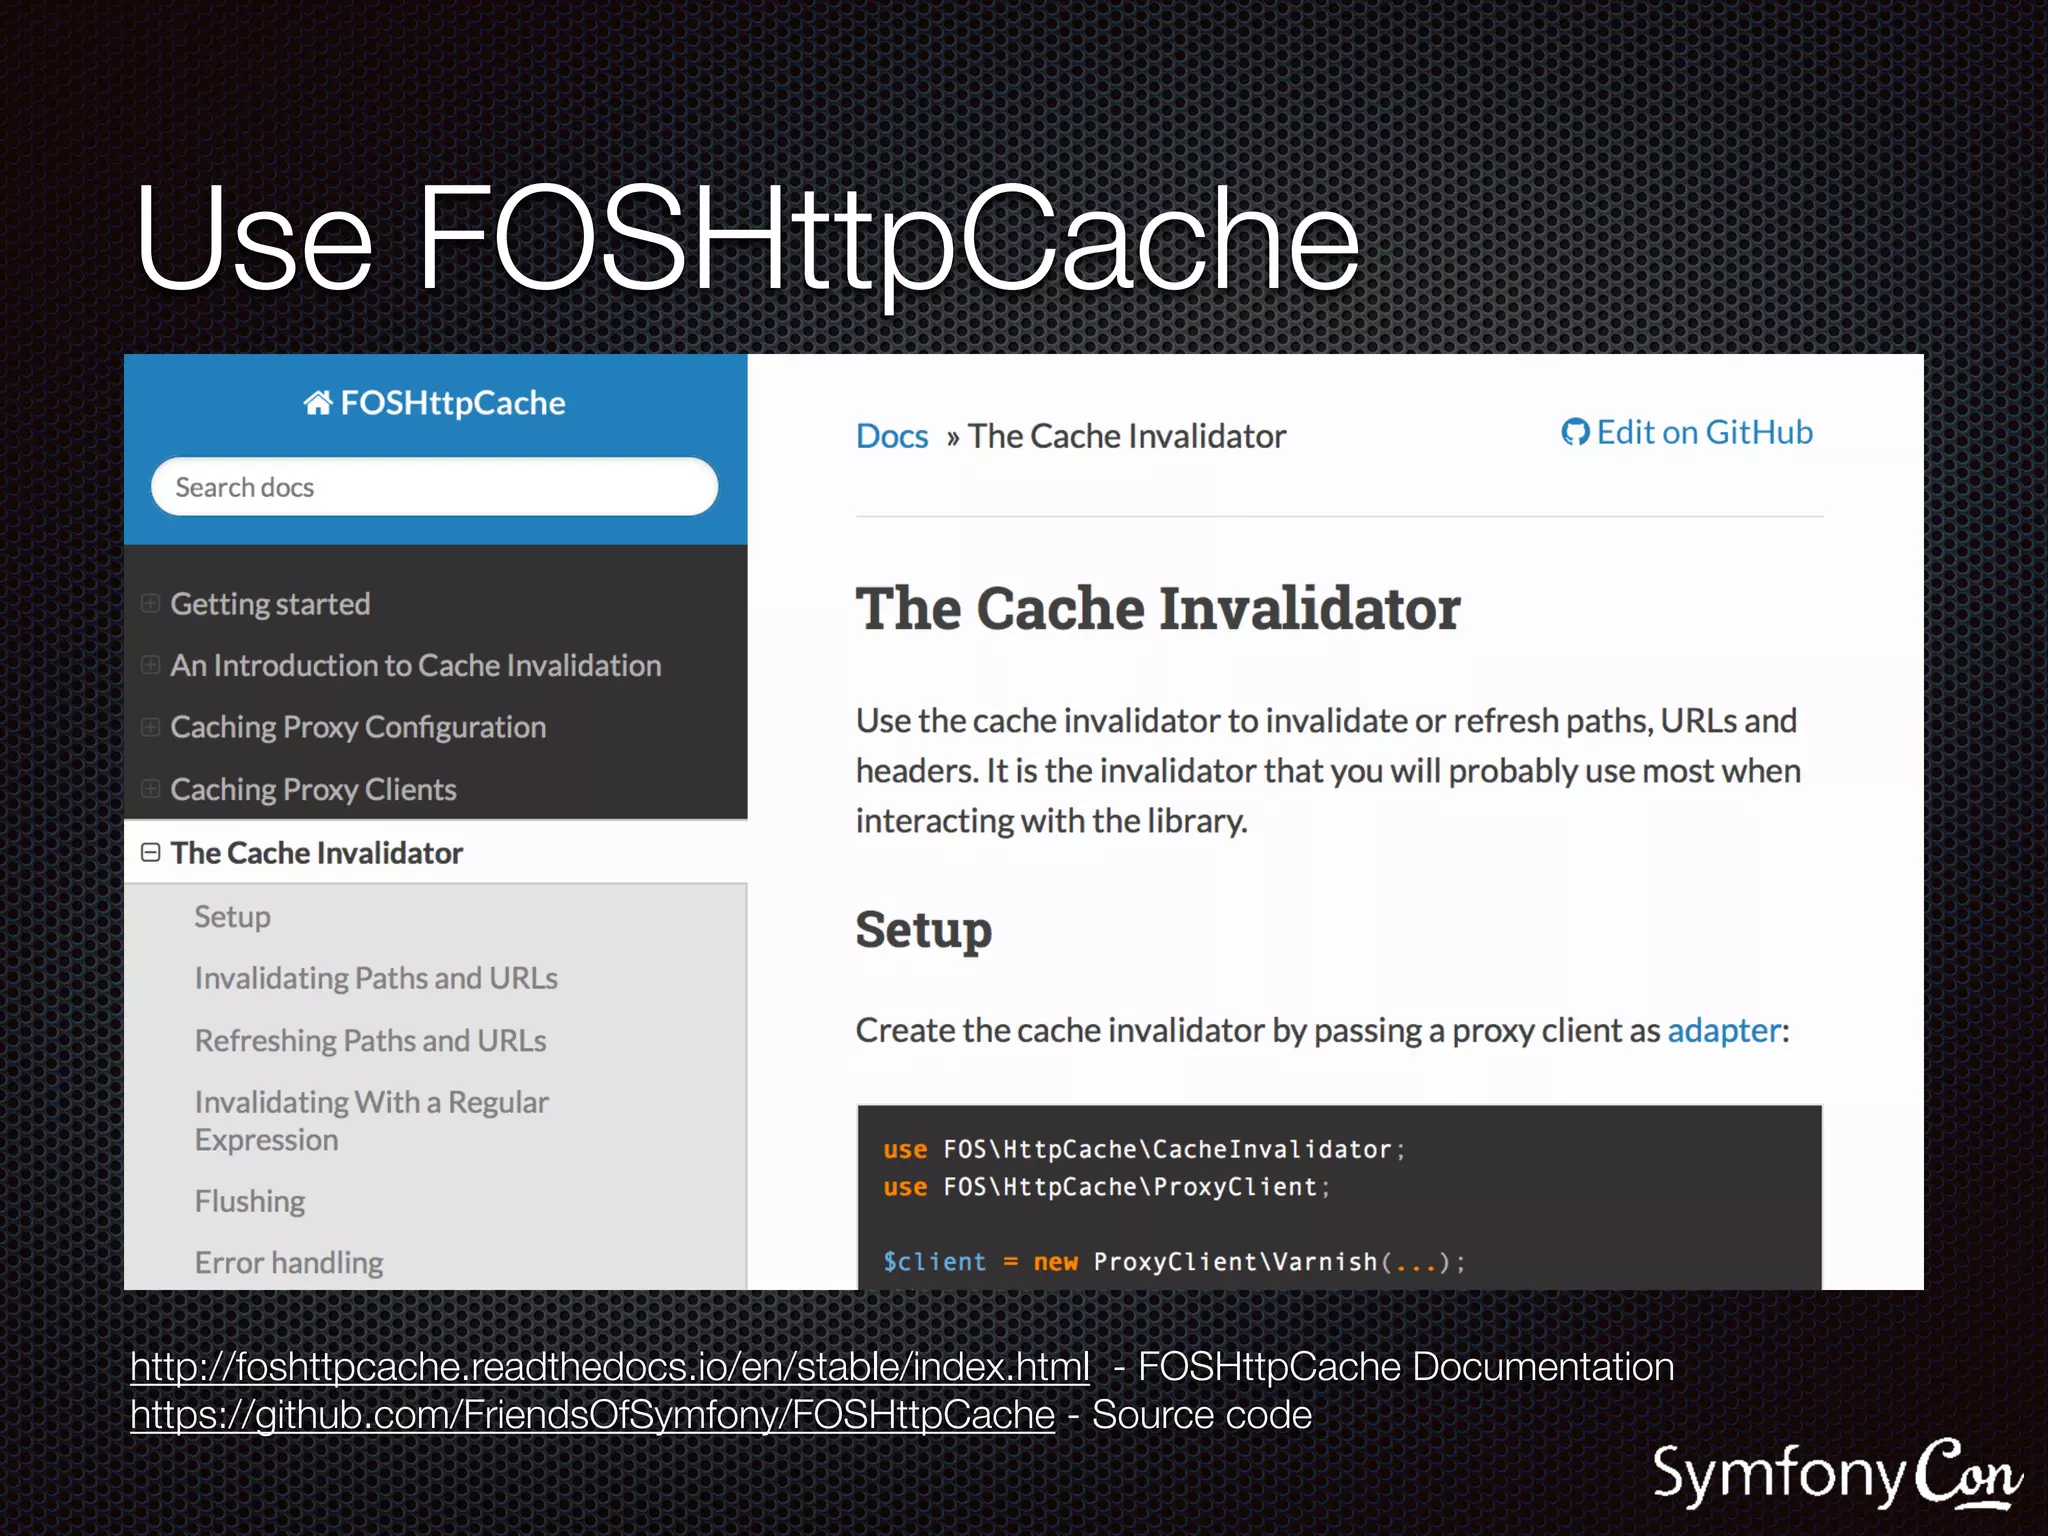
Task: Focus the Search docs field
Action: click(x=435, y=487)
